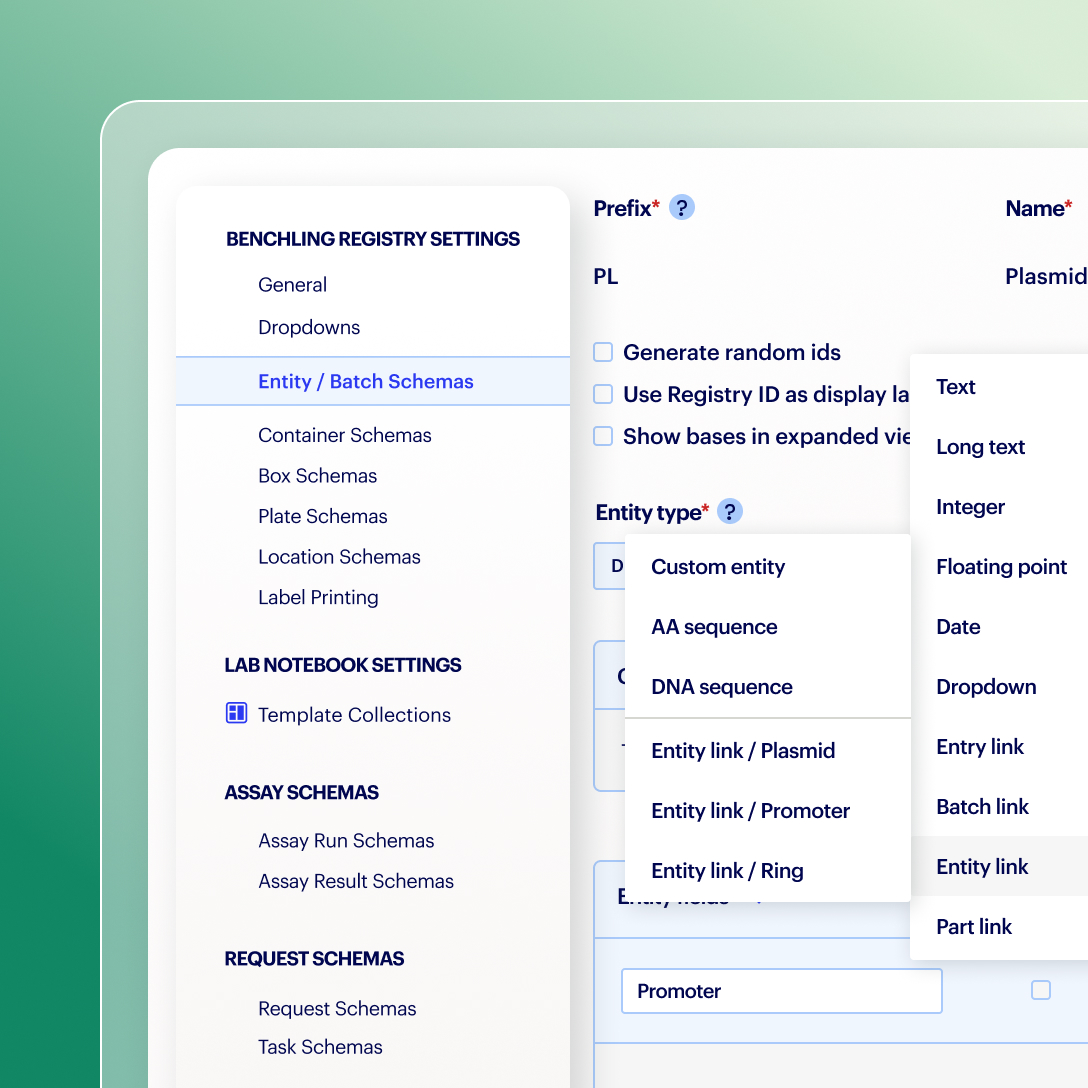Screen dimensions: 1088x1088
Task: Open Container Schemas
Action: [345, 435]
